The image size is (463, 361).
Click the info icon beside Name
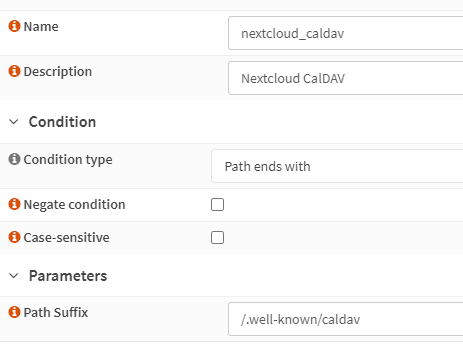click(x=14, y=26)
